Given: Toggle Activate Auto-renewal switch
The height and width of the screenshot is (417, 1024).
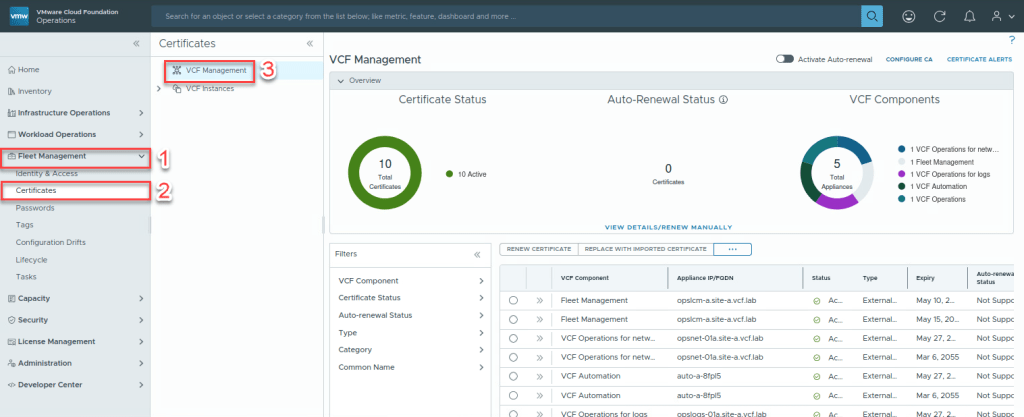Looking at the screenshot, I should pos(784,59).
